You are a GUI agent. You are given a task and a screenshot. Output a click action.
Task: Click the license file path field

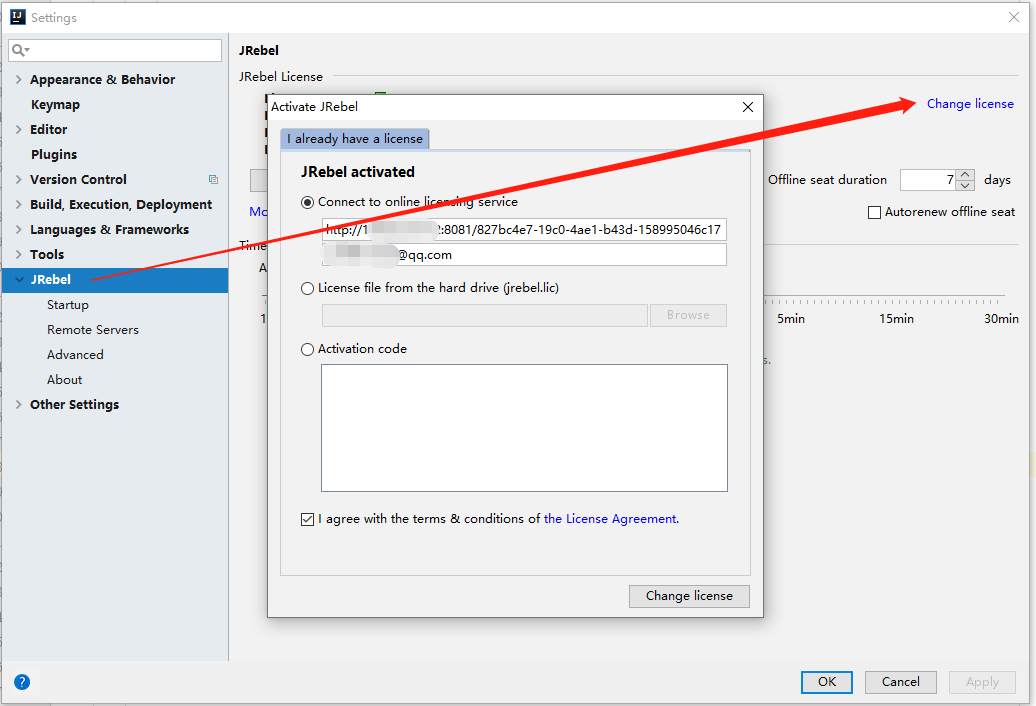pos(484,315)
